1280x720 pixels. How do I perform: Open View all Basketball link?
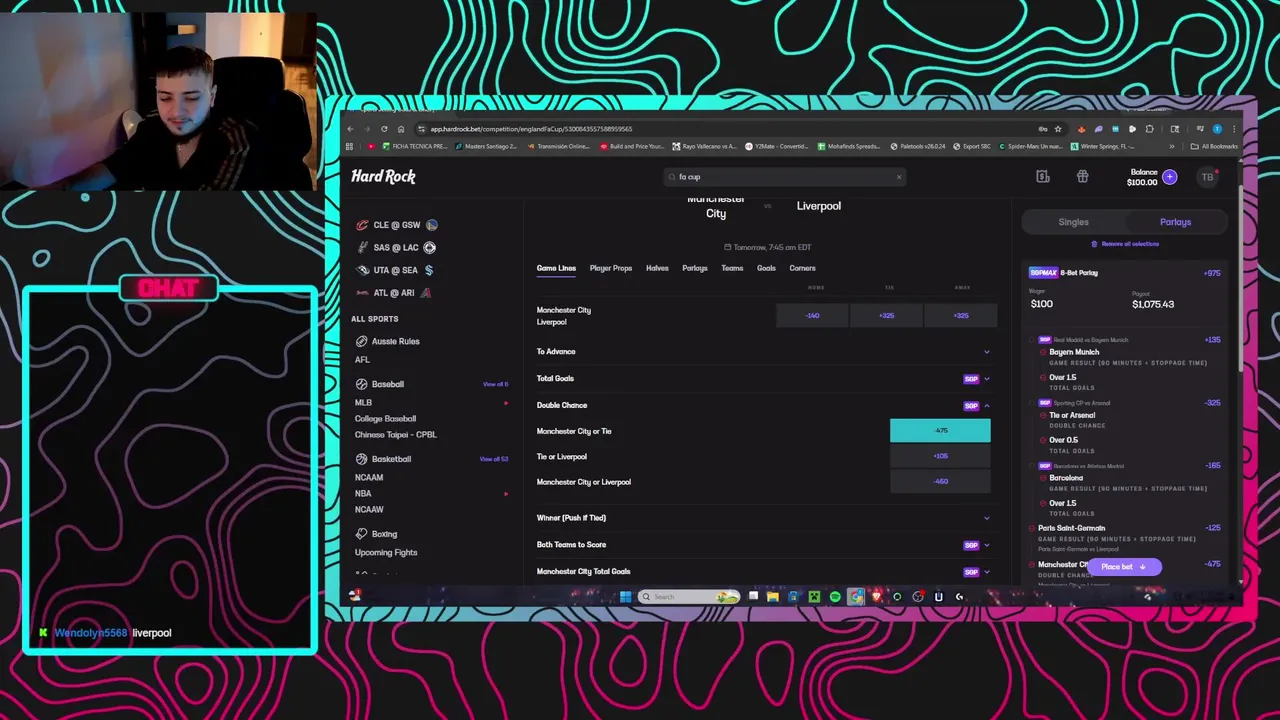[494, 459]
